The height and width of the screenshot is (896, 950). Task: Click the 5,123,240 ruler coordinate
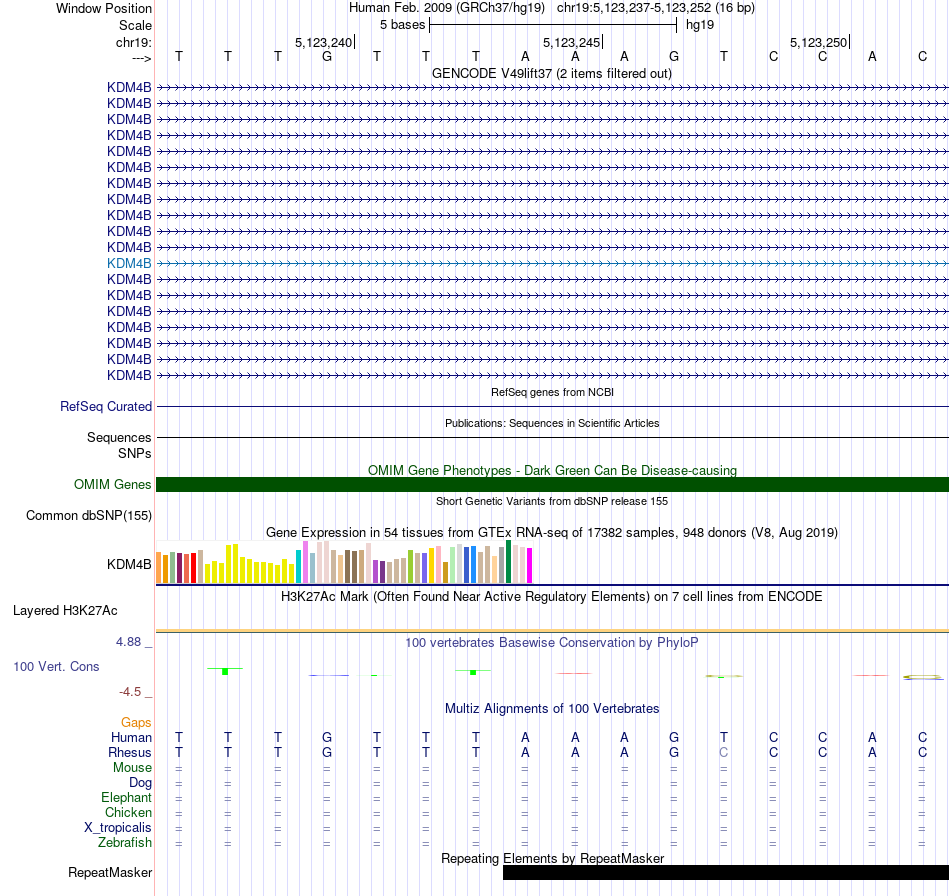[x=324, y=42]
